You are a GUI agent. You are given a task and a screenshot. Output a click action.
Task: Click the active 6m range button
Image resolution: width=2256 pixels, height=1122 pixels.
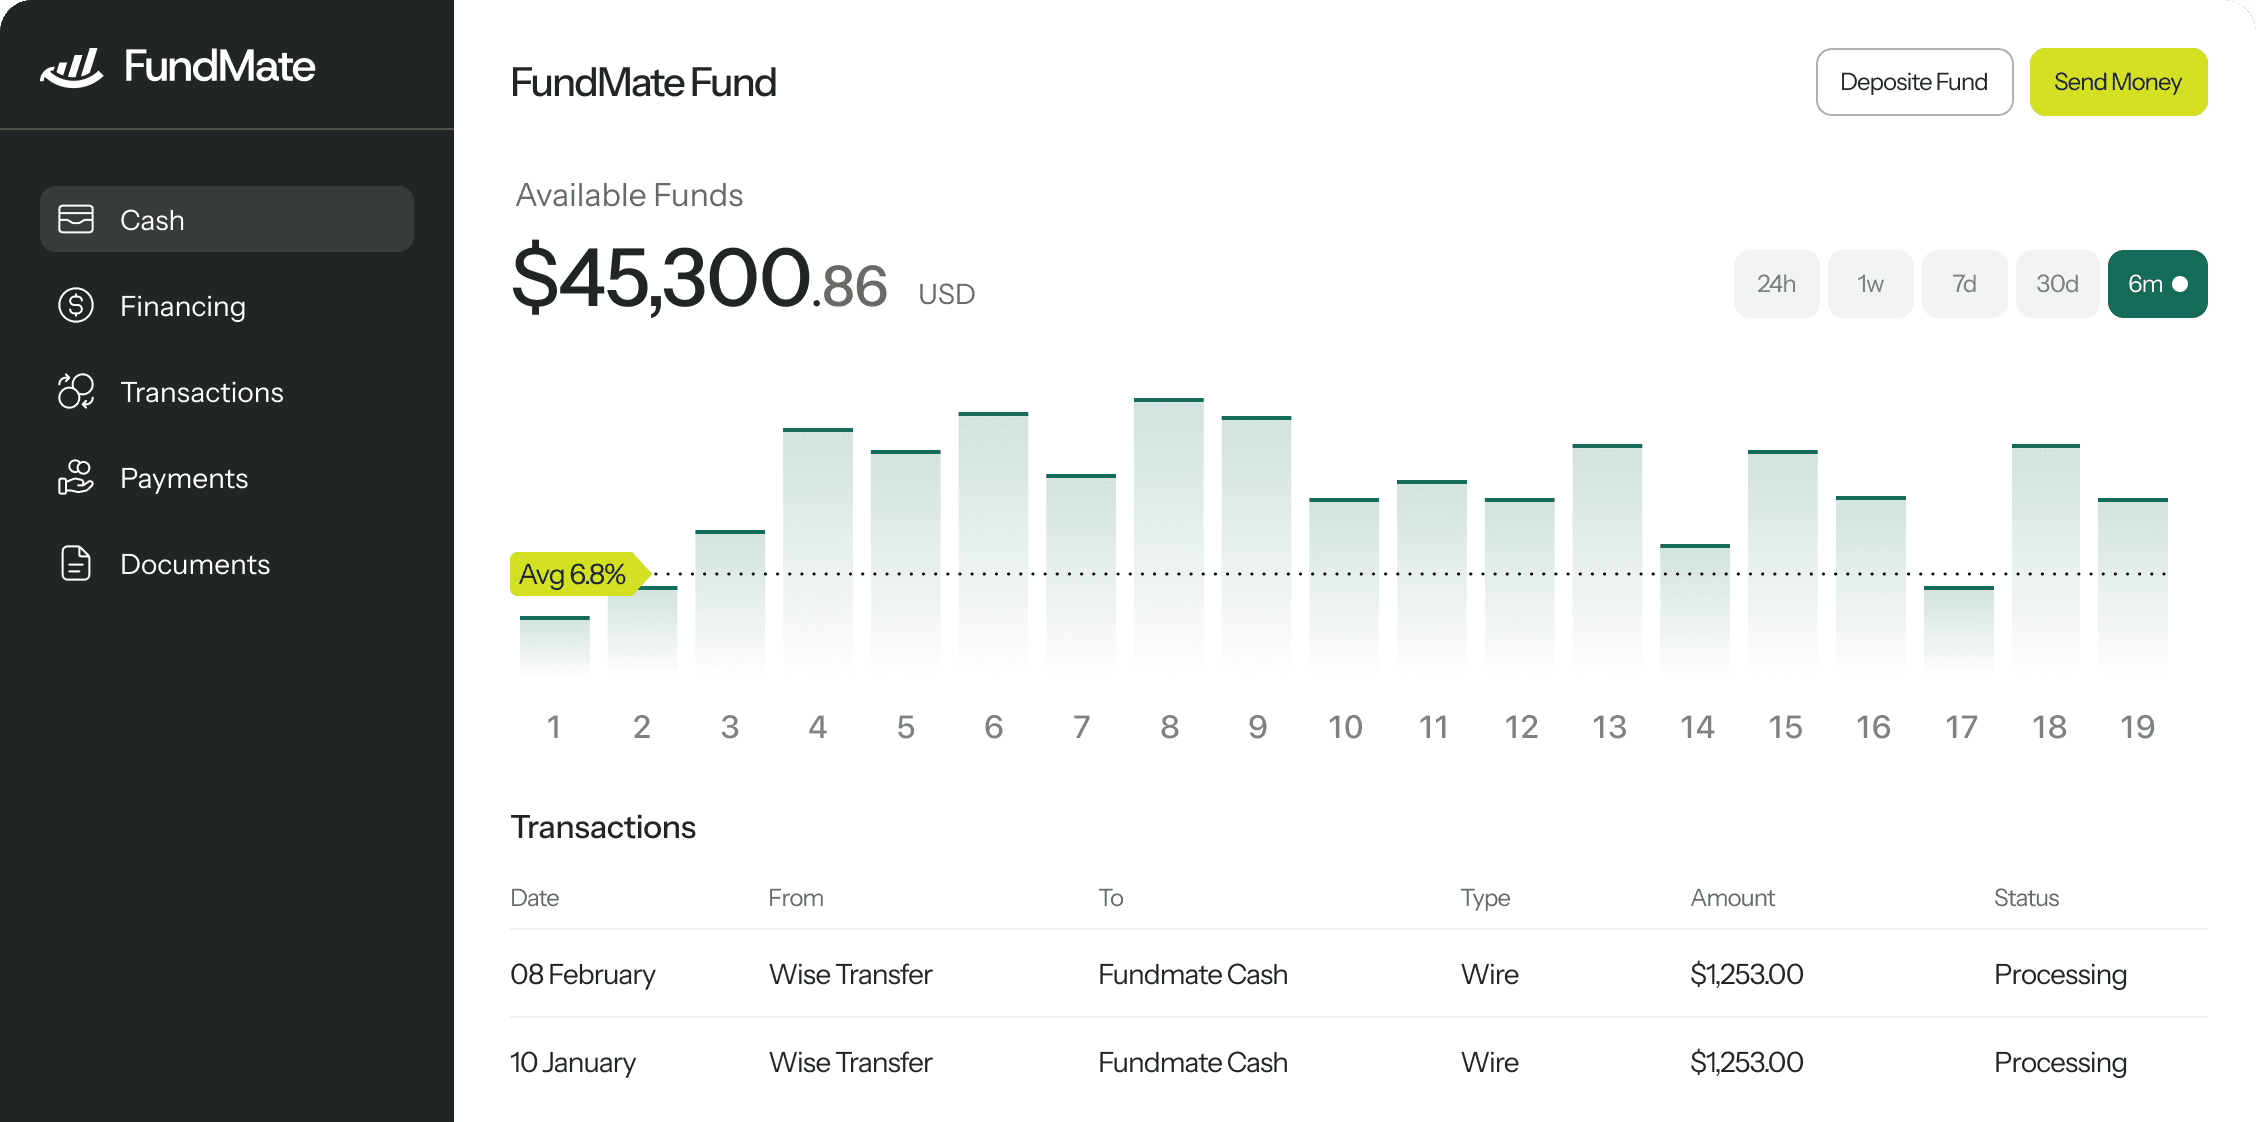pyautogui.click(x=2157, y=284)
